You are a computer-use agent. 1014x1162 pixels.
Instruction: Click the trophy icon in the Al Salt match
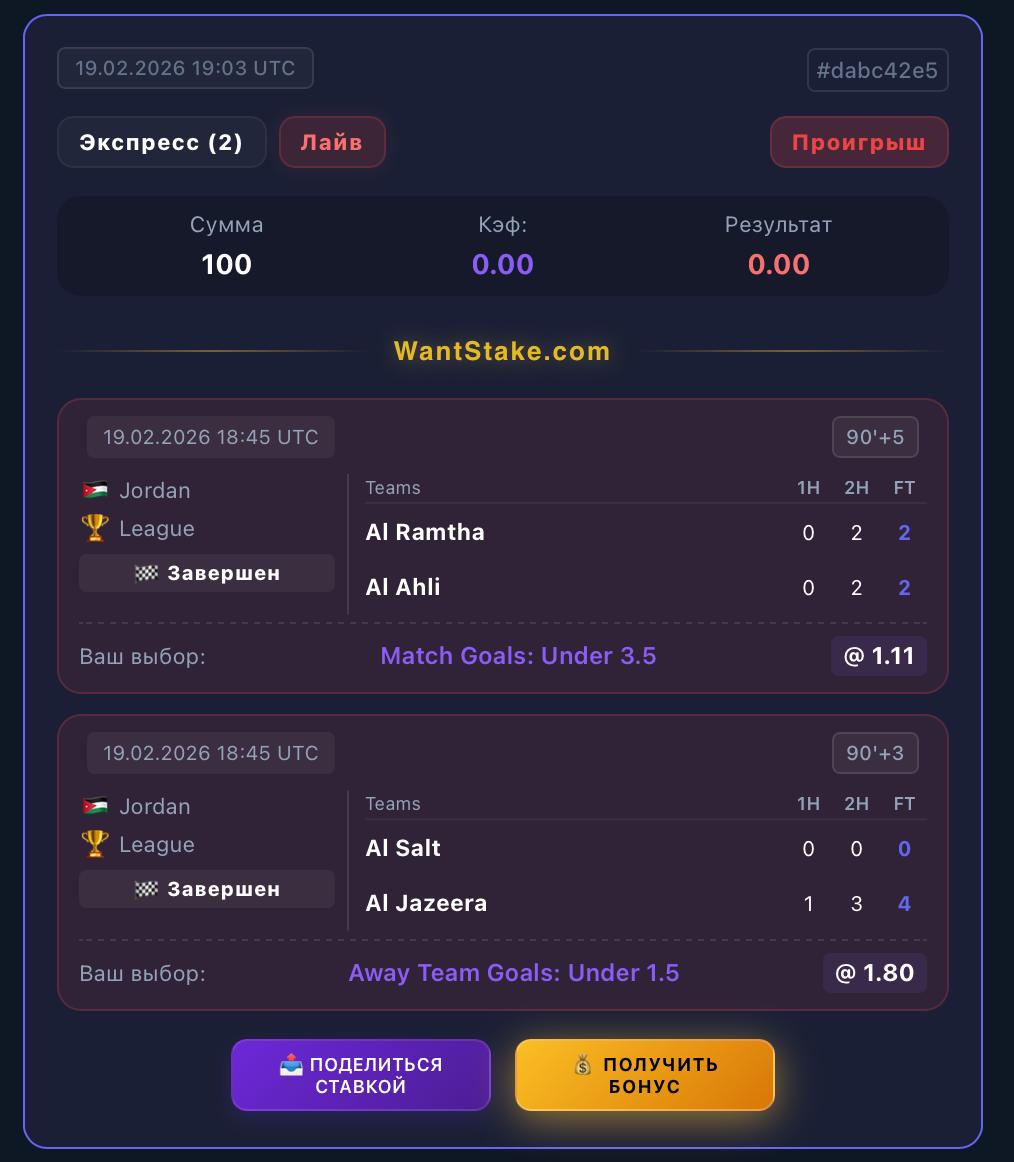(95, 844)
